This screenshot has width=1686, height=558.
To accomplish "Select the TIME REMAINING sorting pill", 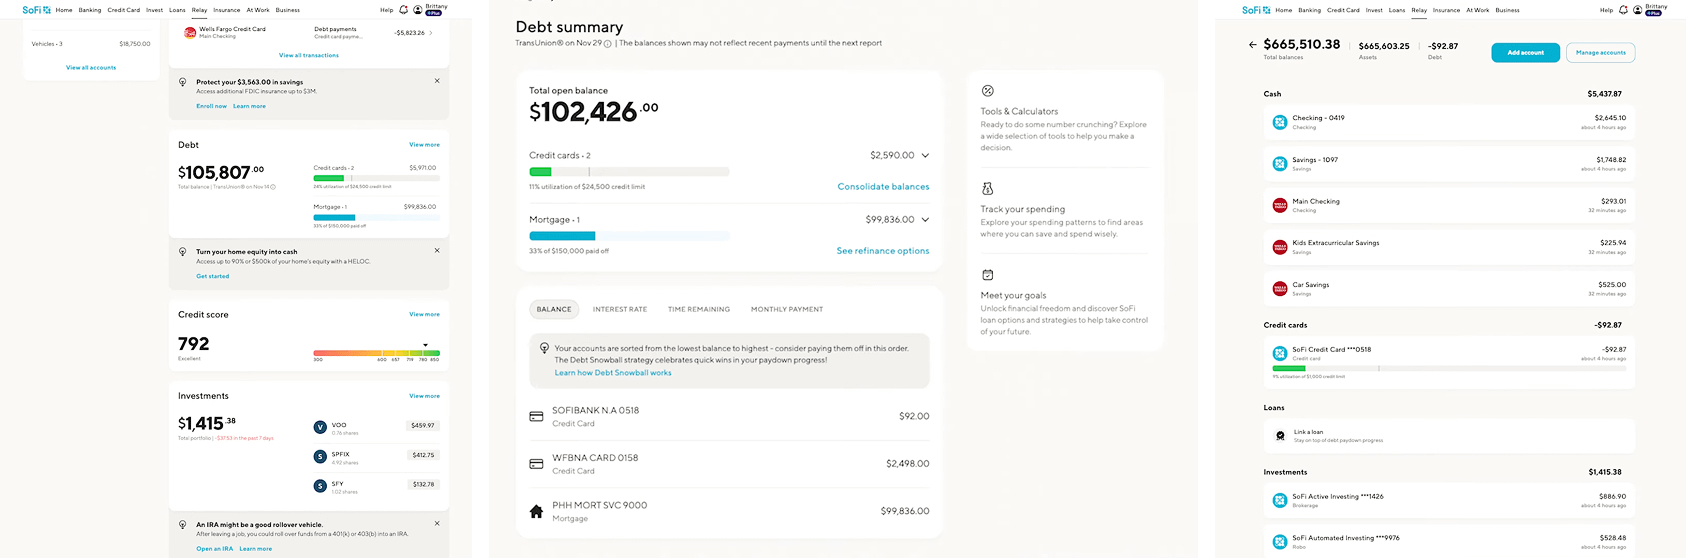I will click(x=699, y=309).
